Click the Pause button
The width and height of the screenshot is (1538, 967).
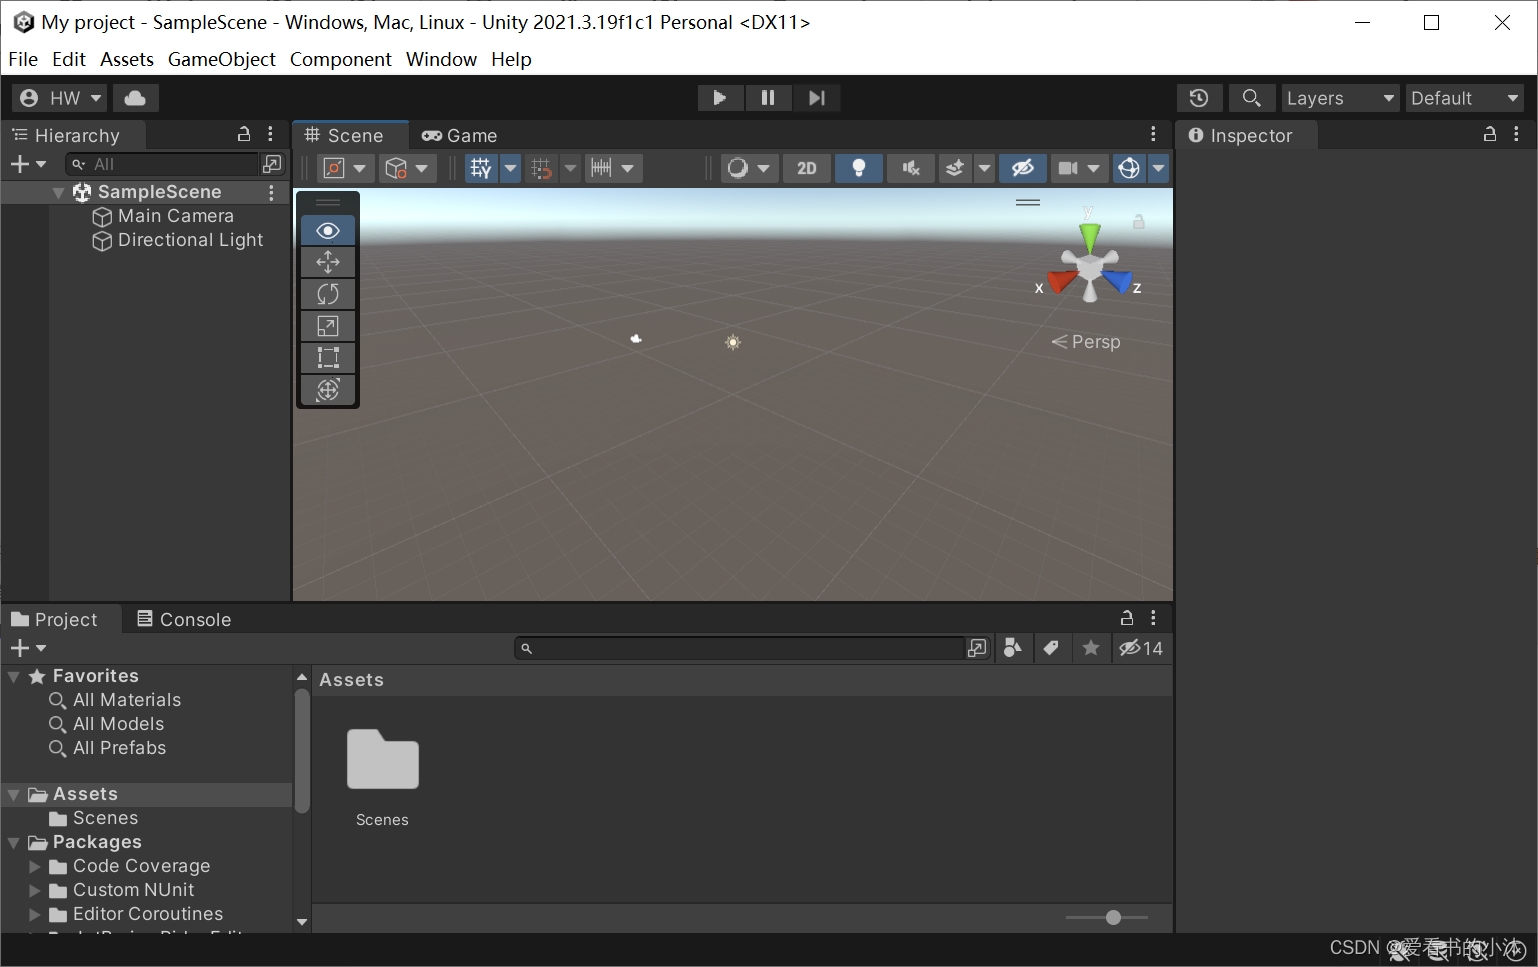click(x=768, y=98)
